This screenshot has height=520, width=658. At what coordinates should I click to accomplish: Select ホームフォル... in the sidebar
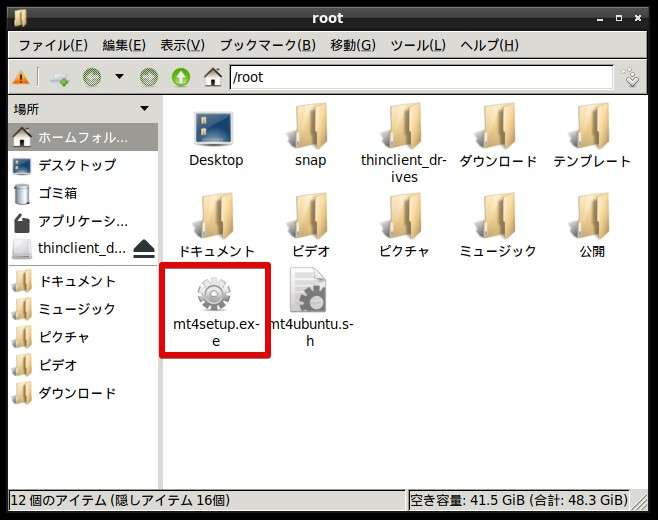point(83,137)
